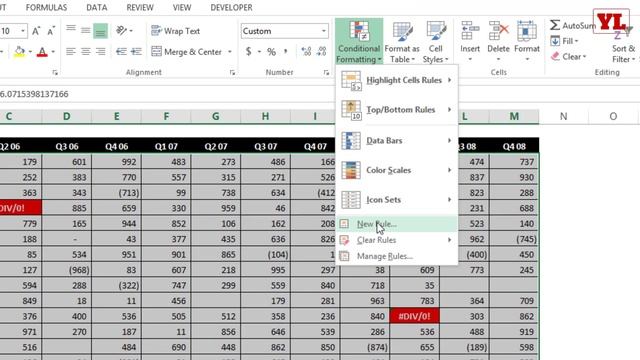Screen dimensions: 640x360
Task: Increase font size with larger A icon
Action: tap(36, 31)
